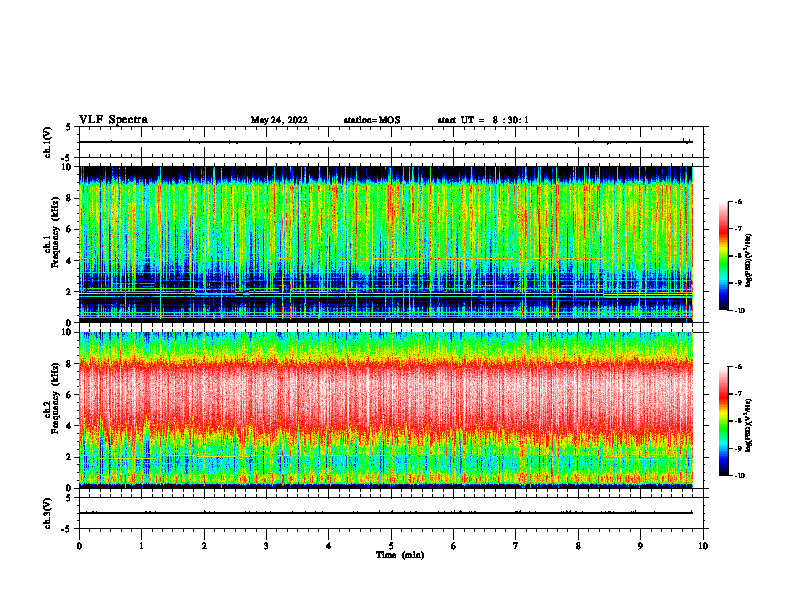The height and width of the screenshot is (612, 792).
Task: Click the "ch.1(V)" voltage axis label
Action: point(47,142)
